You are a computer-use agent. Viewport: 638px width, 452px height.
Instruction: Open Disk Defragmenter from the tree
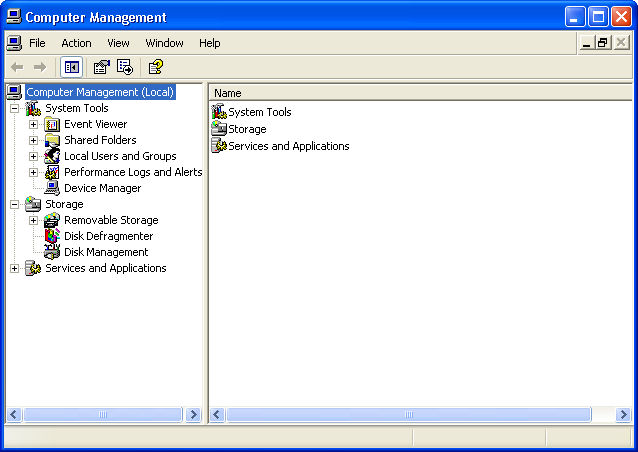point(108,236)
